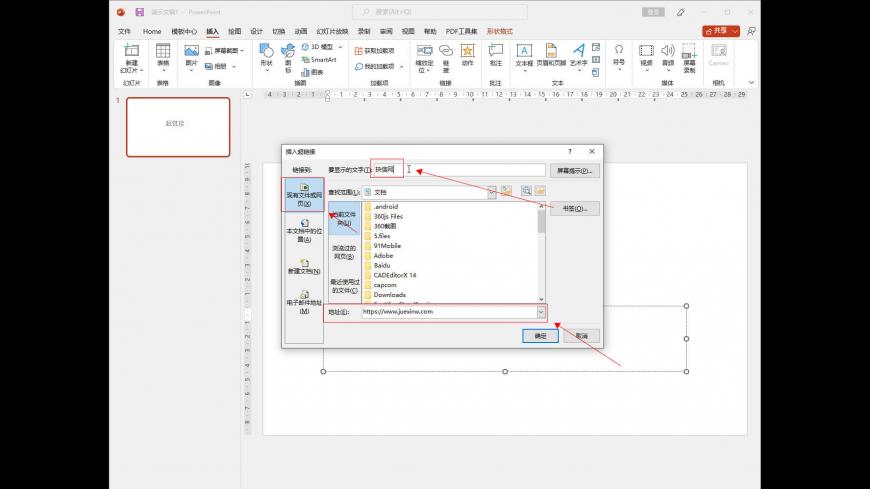This screenshot has width=870, height=489.
Task: Choose 本文档中的位置 link target icon
Action: (304, 223)
